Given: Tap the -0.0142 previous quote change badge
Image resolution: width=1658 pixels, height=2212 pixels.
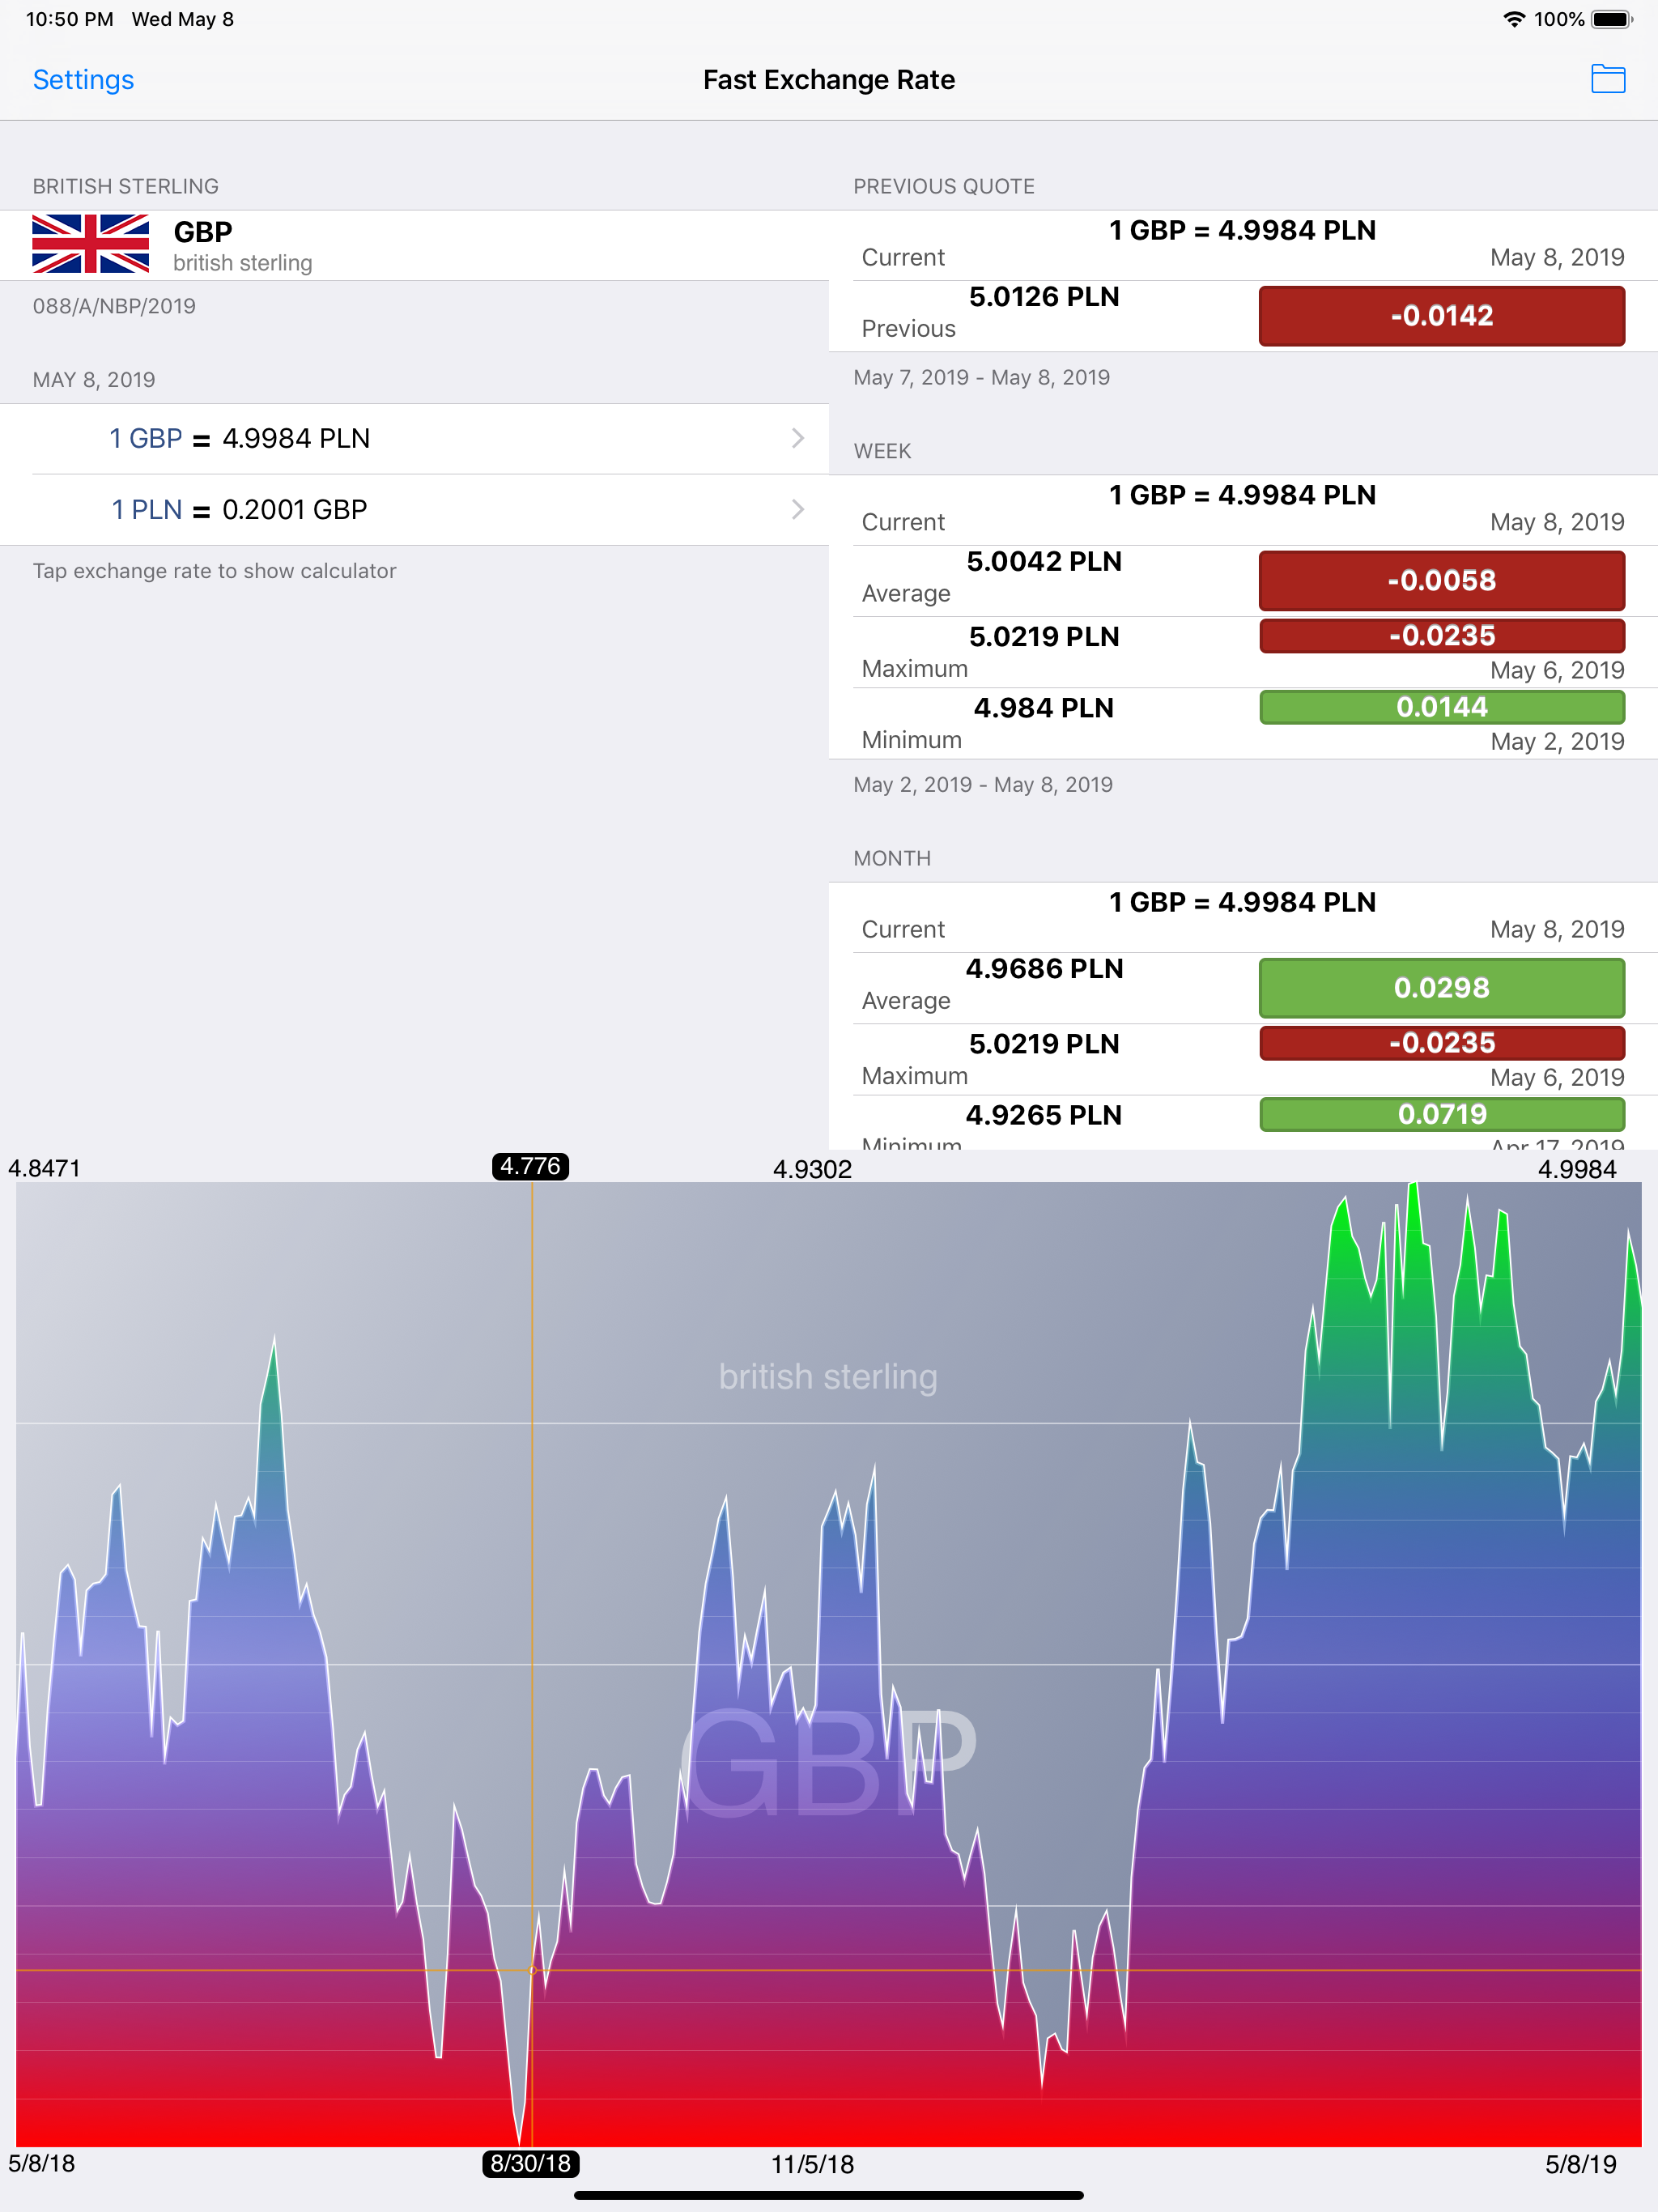Looking at the screenshot, I should point(1441,316).
